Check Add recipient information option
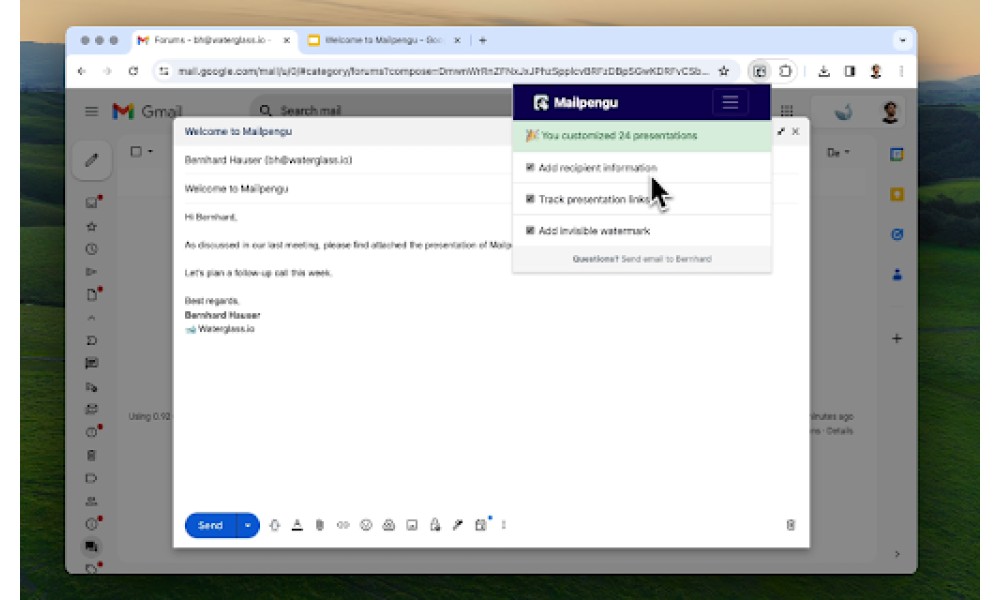Image resolution: width=1000 pixels, height=600 pixels. point(529,167)
